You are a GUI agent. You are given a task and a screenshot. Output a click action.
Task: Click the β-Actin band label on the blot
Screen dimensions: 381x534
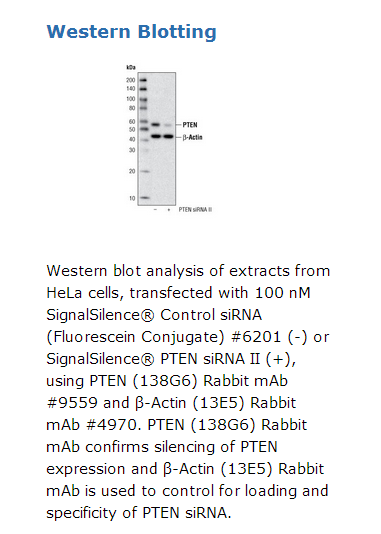coord(192,137)
